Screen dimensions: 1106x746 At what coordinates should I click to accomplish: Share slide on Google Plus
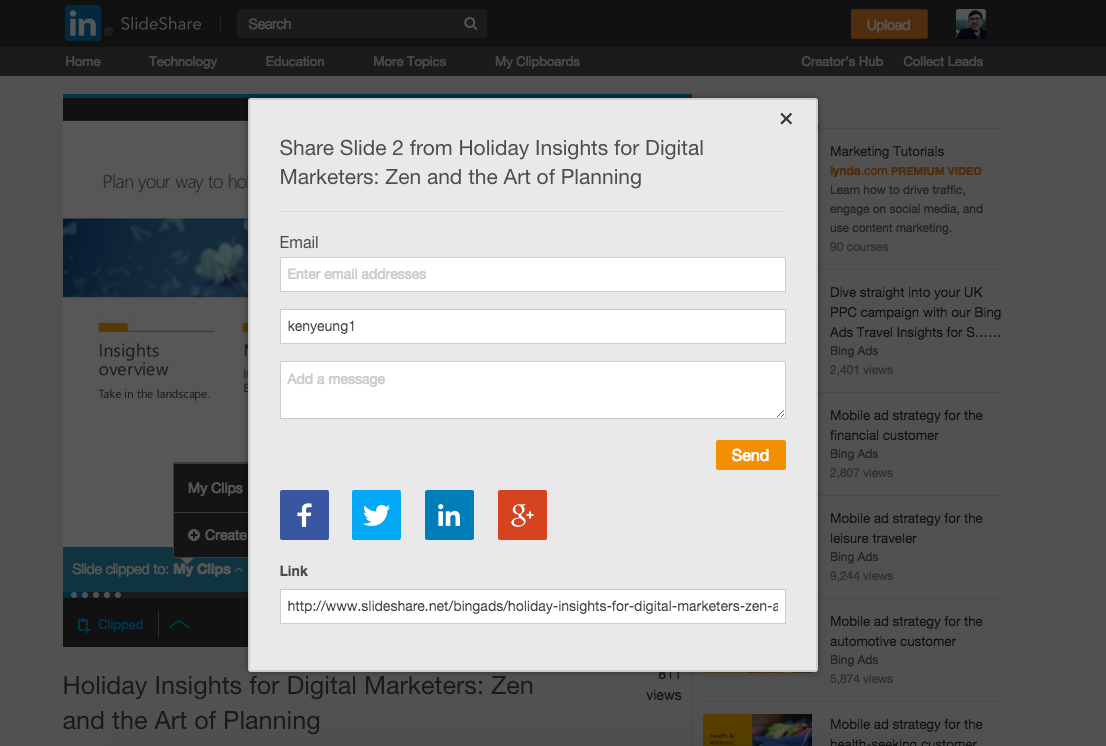click(522, 515)
